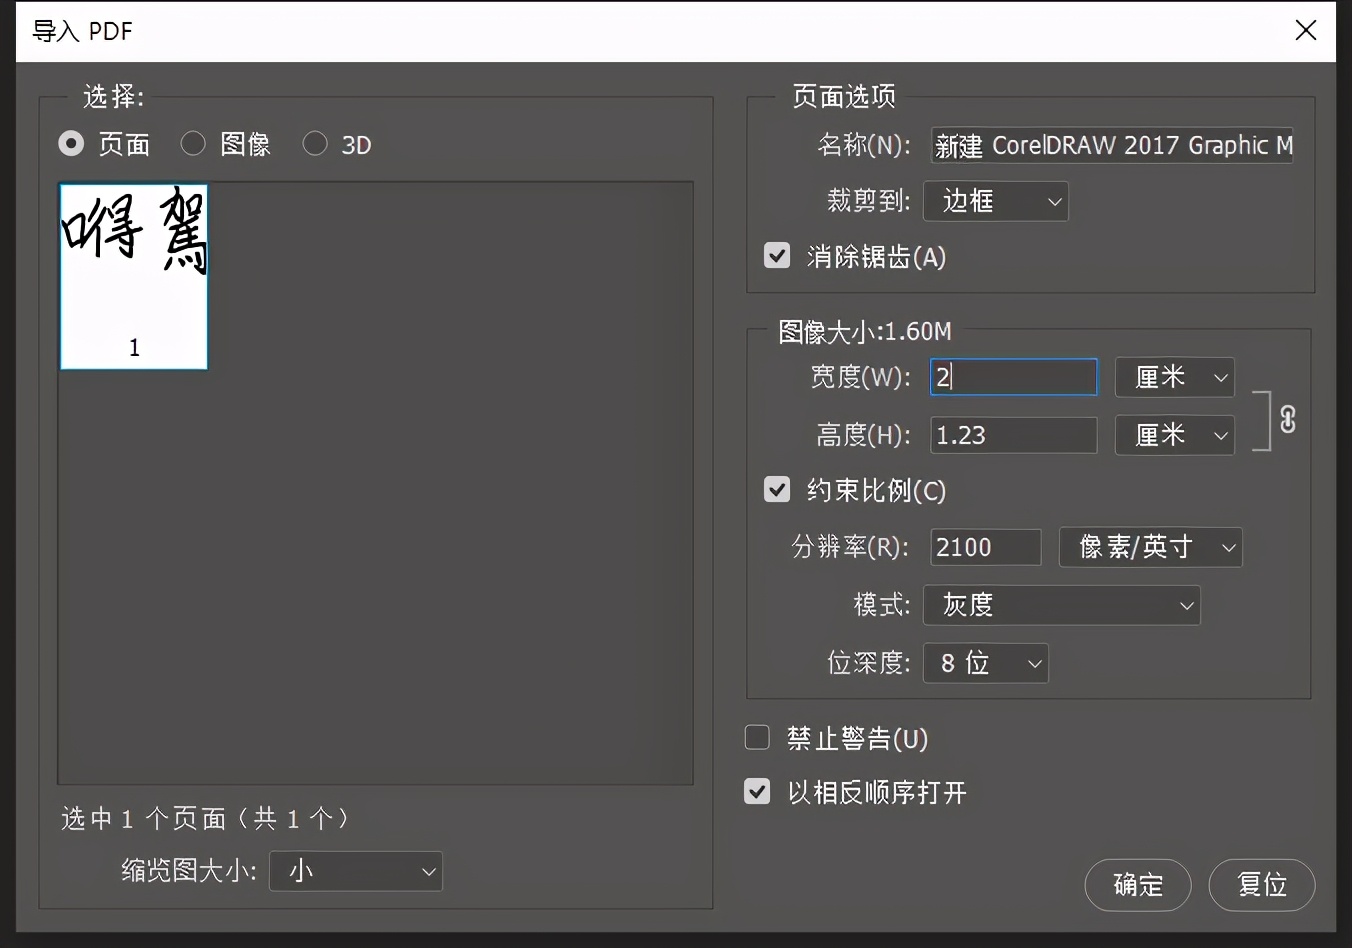Image resolution: width=1352 pixels, height=948 pixels.
Task: Click the 页面选项 group label
Action: pos(844,96)
